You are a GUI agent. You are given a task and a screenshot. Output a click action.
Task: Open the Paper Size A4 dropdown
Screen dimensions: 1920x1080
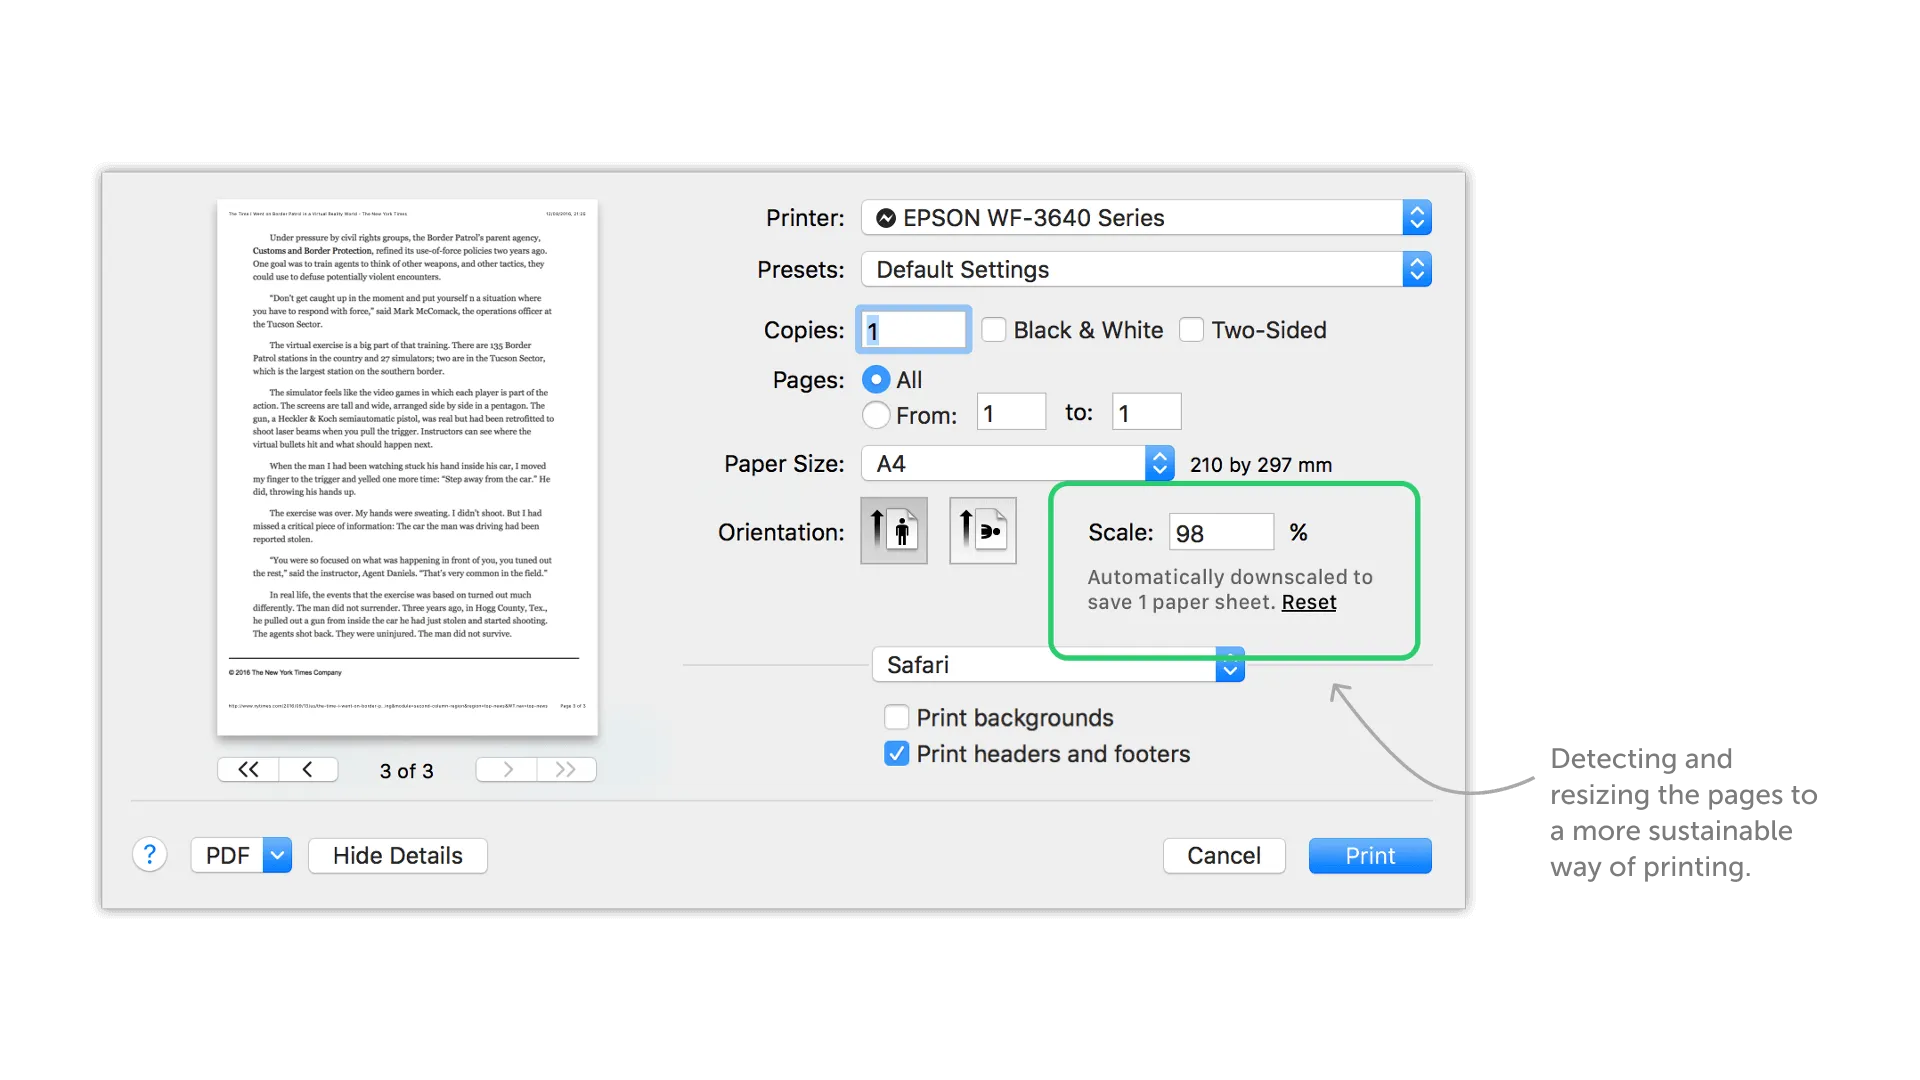tap(1017, 463)
